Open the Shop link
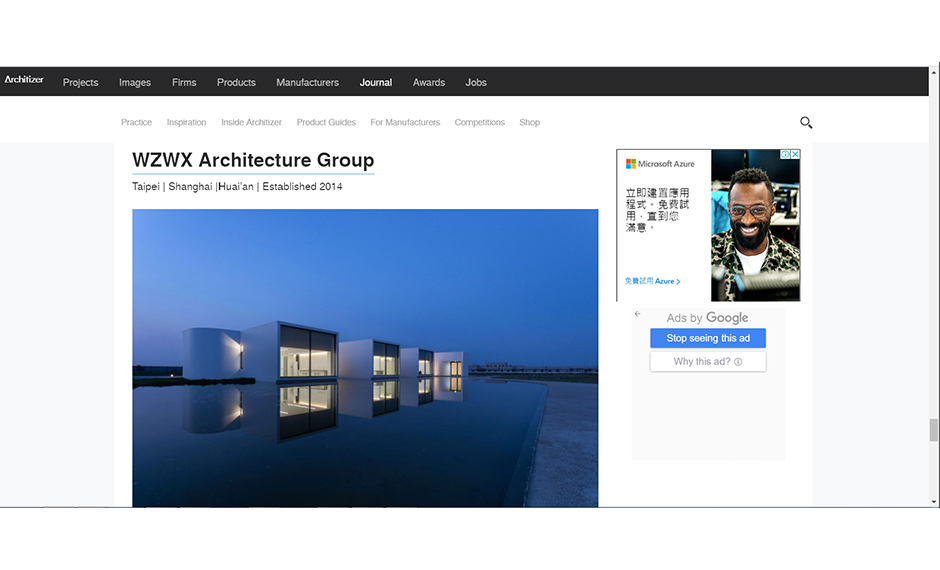 point(529,122)
